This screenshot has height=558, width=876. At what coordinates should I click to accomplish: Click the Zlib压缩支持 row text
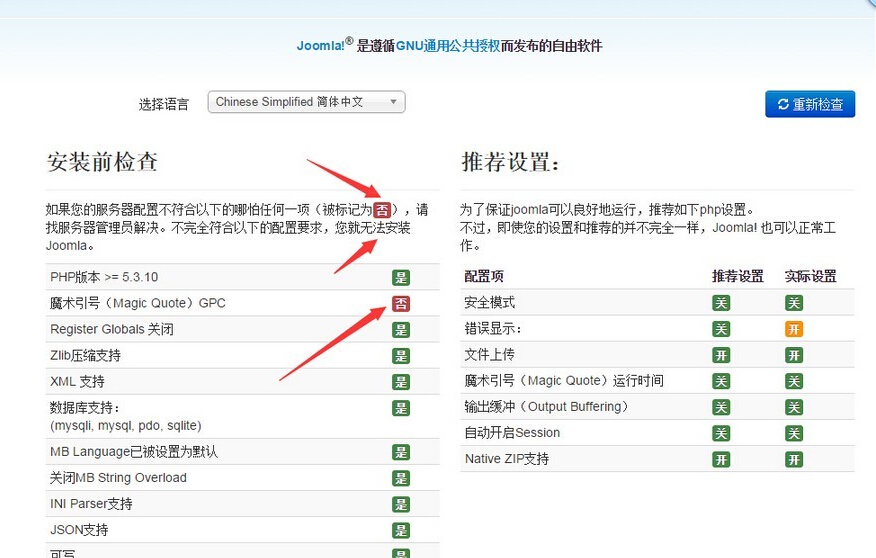(x=85, y=356)
